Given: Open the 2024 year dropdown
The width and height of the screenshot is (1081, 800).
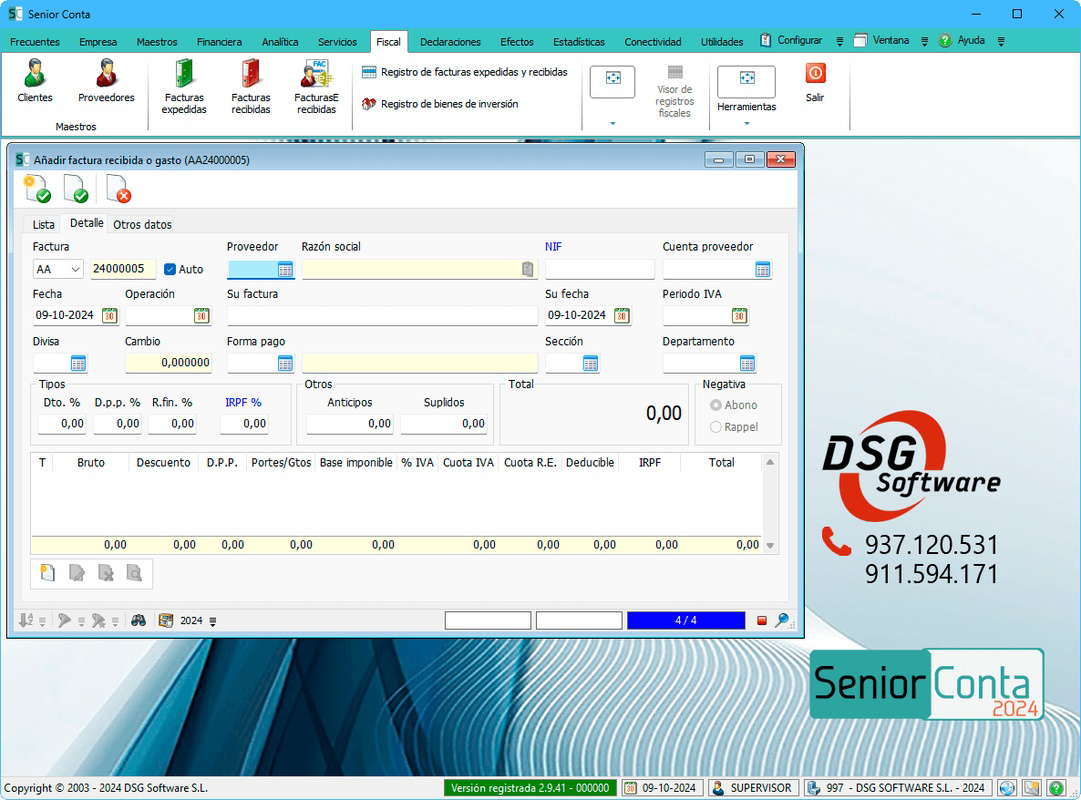Looking at the screenshot, I should (212, 621).
